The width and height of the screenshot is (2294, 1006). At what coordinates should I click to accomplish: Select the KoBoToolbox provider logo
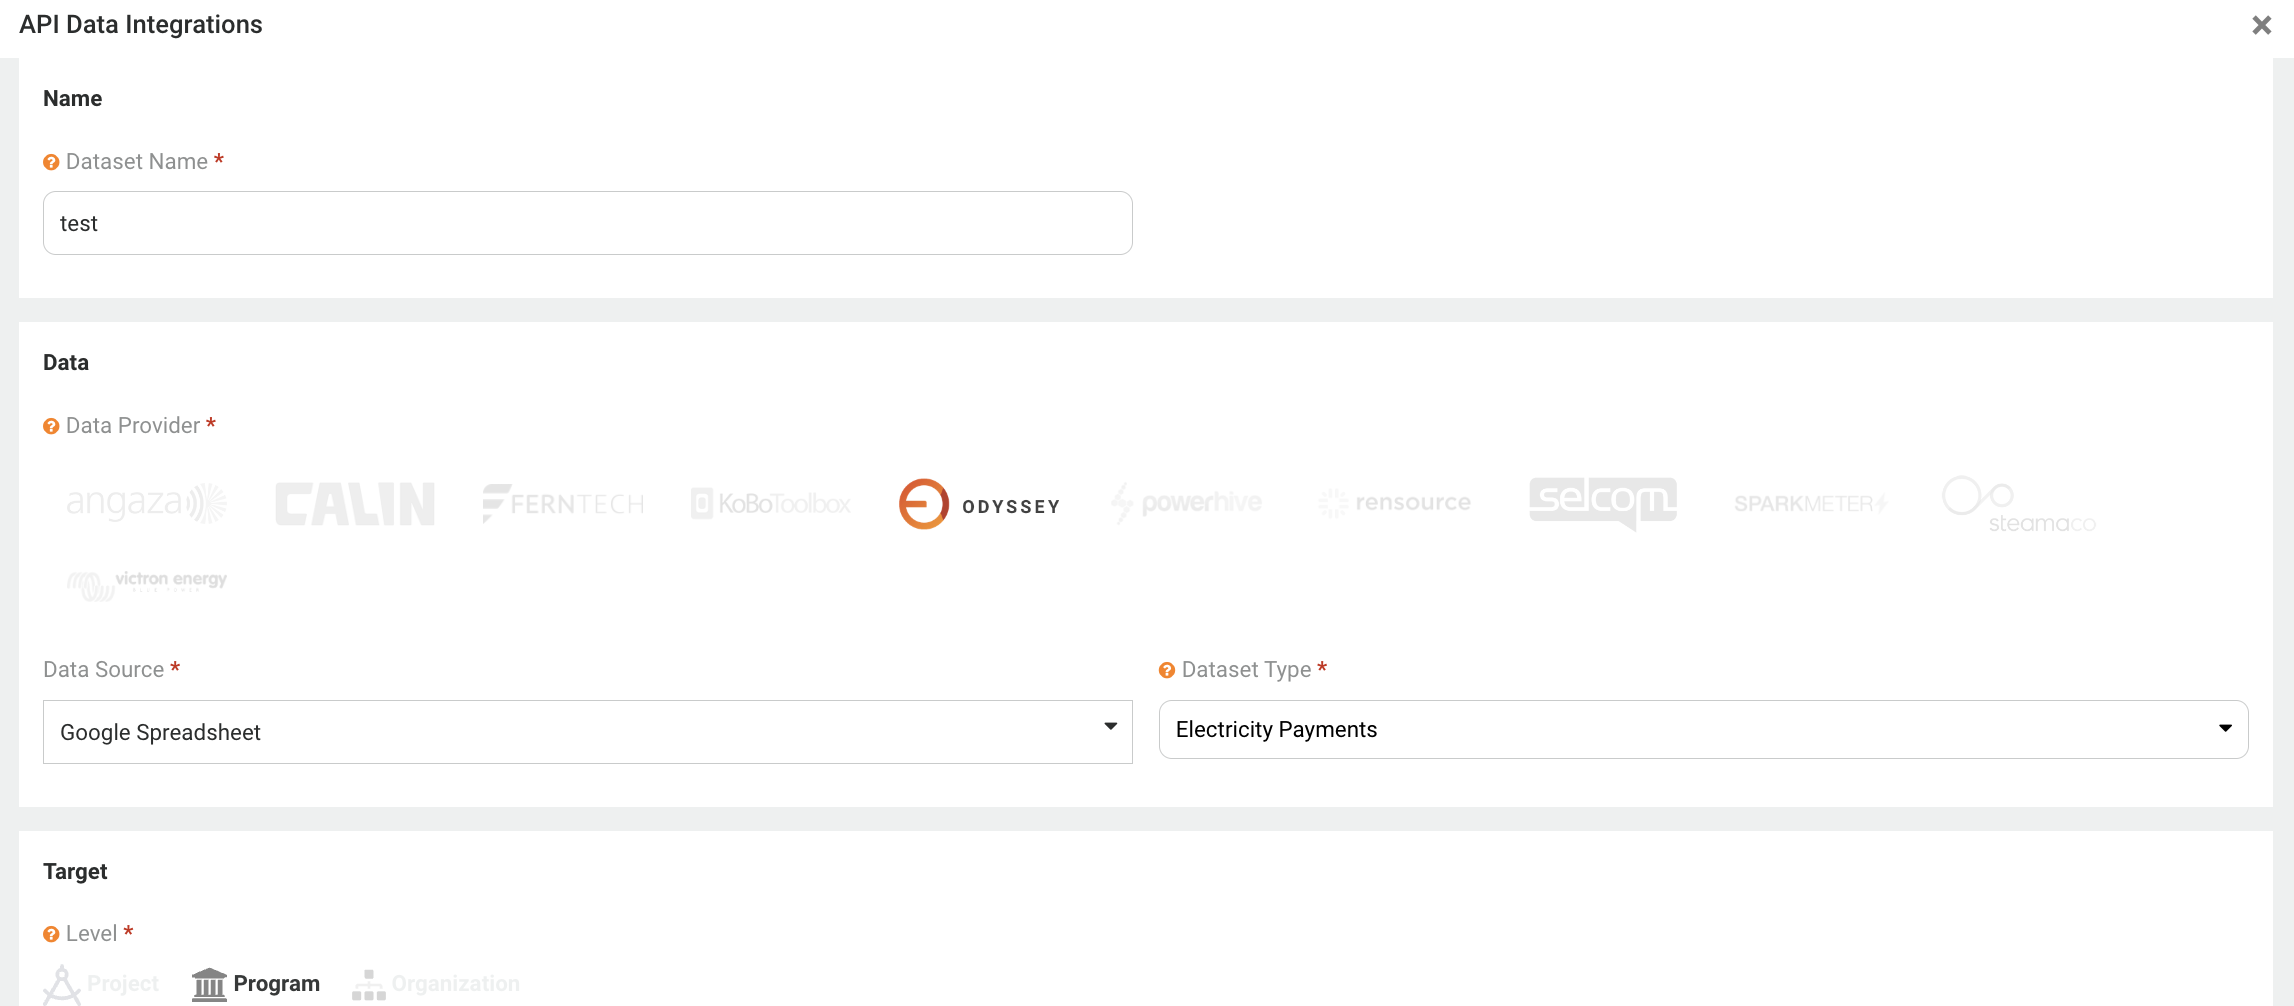(x=771, y=503)
